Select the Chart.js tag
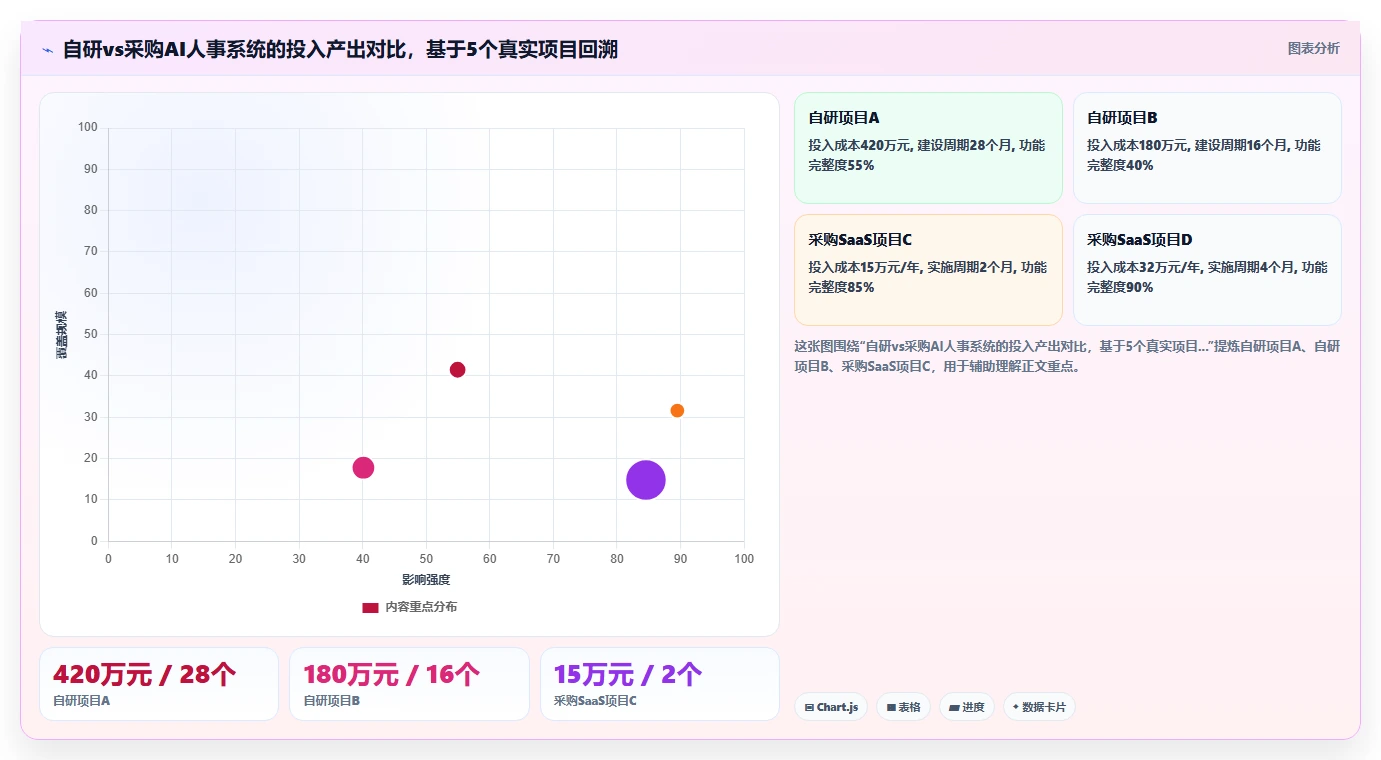 831,707
